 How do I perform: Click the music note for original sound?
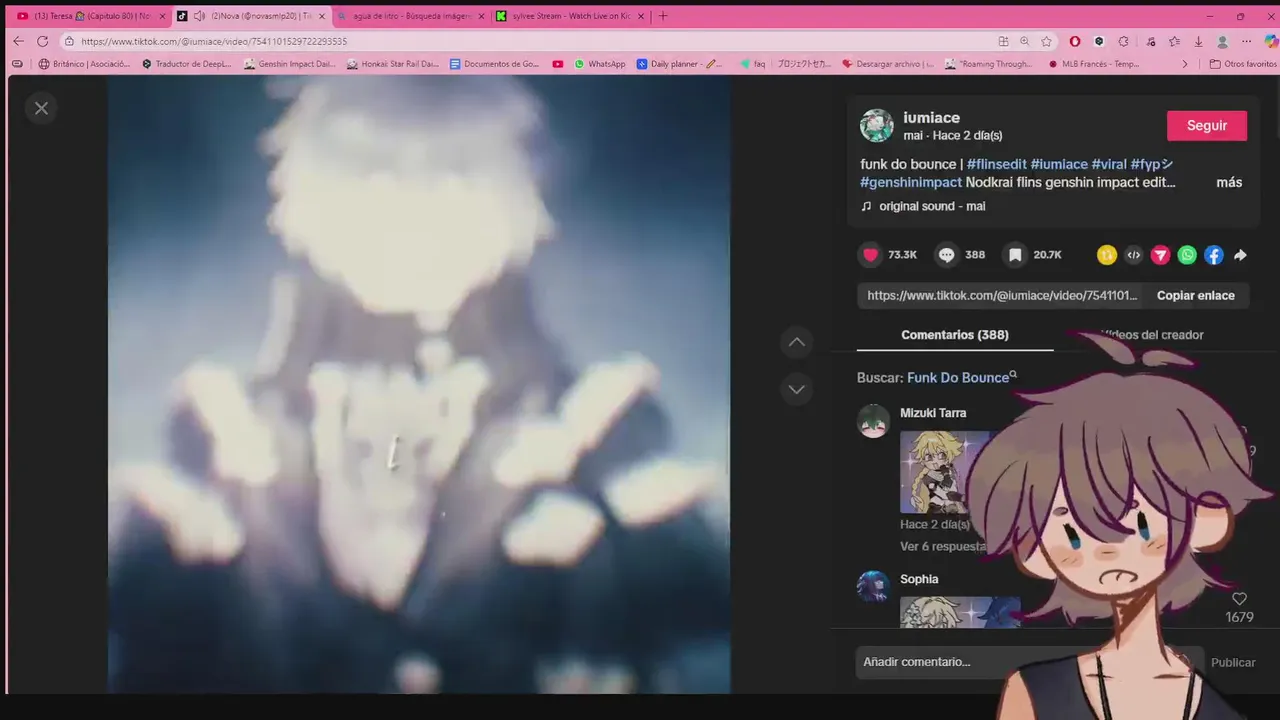click(866, 206)
